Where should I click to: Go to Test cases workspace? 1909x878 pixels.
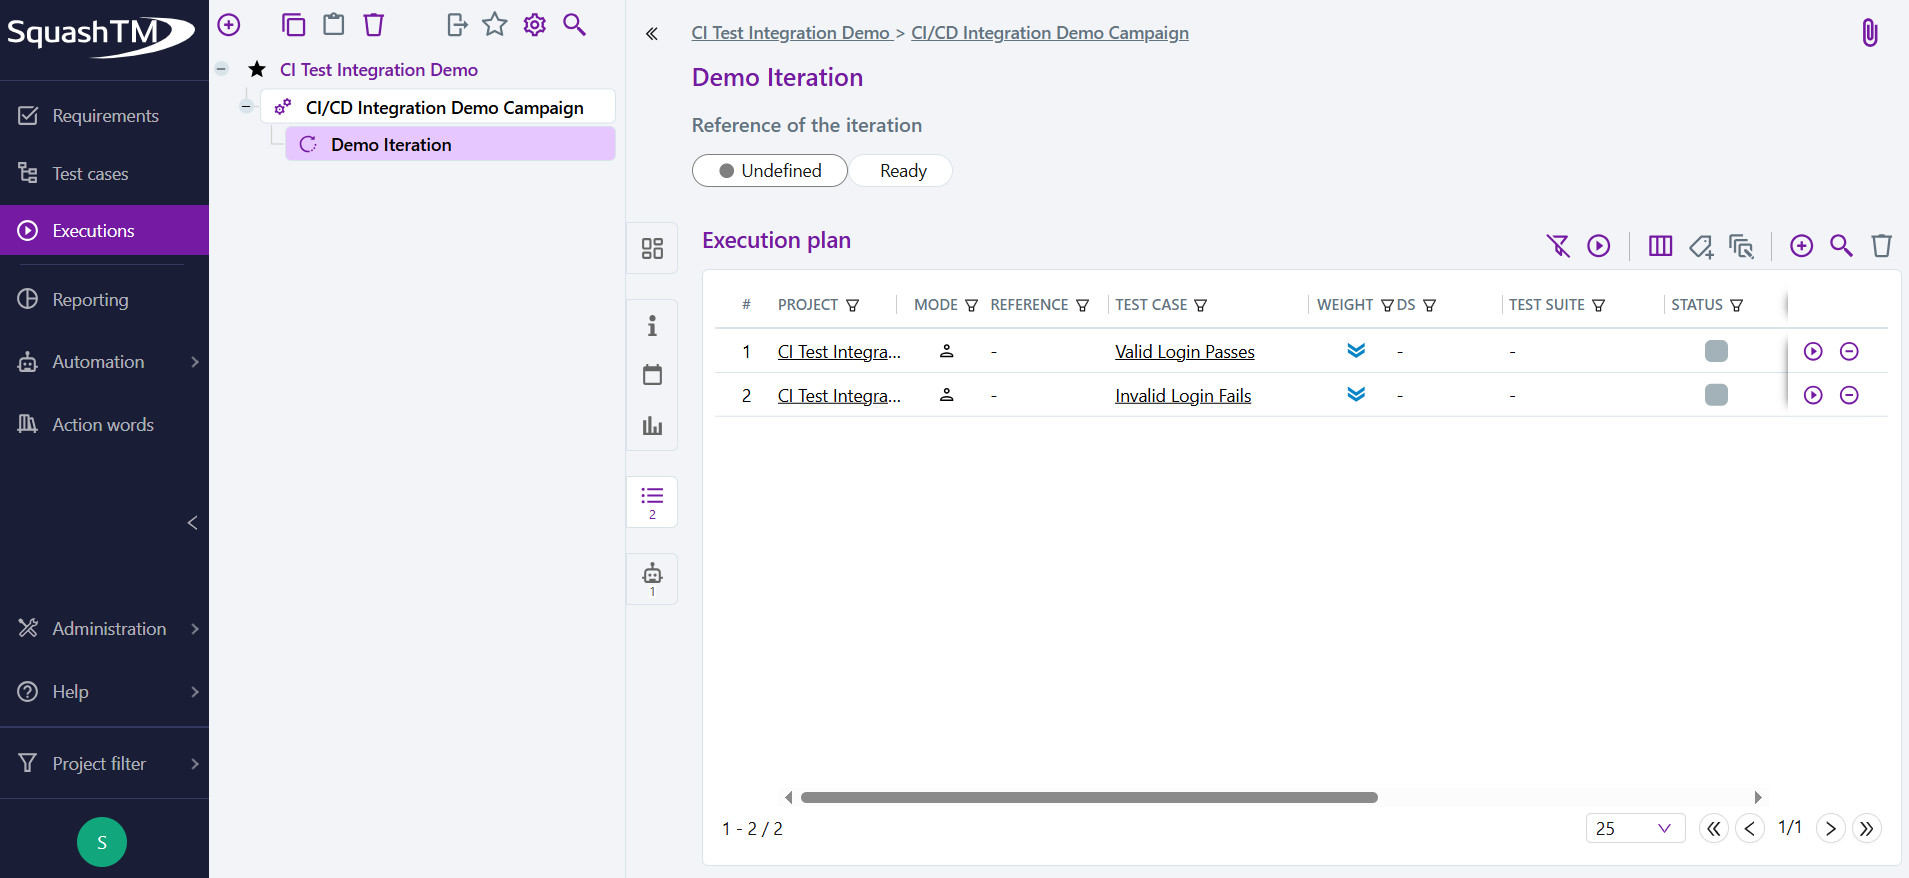click(90, 174)
